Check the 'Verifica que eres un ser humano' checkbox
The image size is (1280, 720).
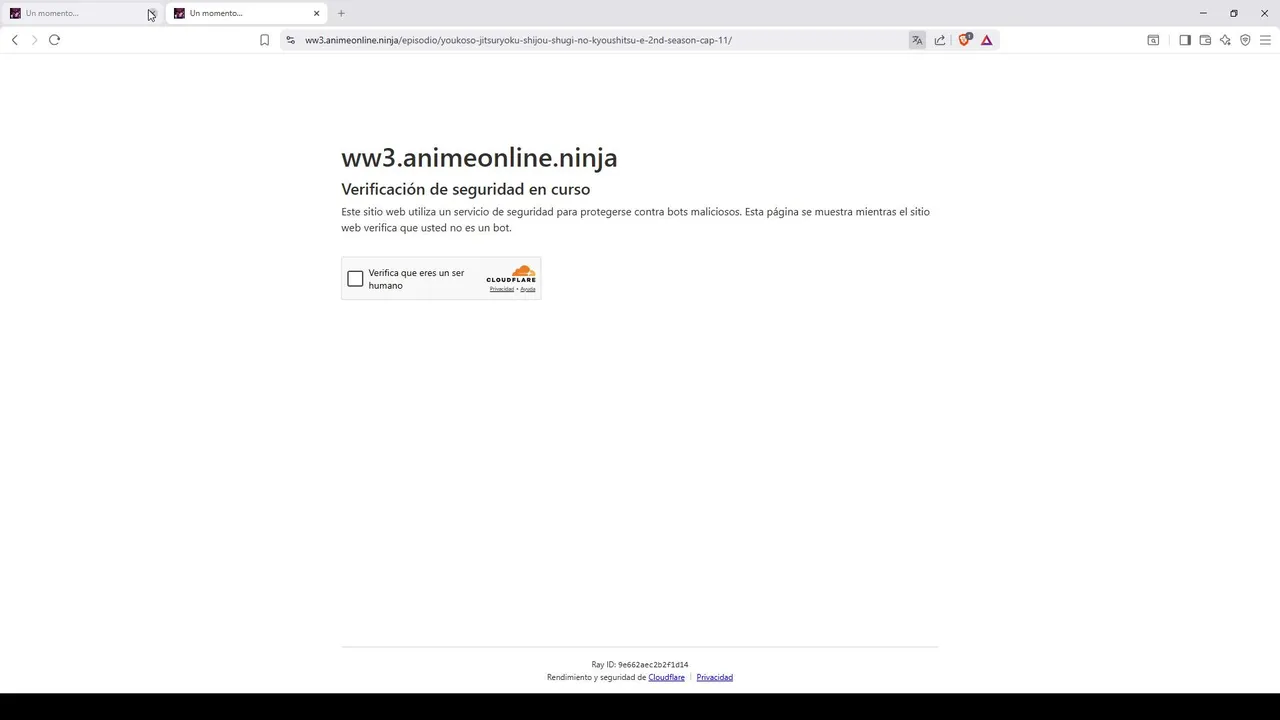(355, 279)
